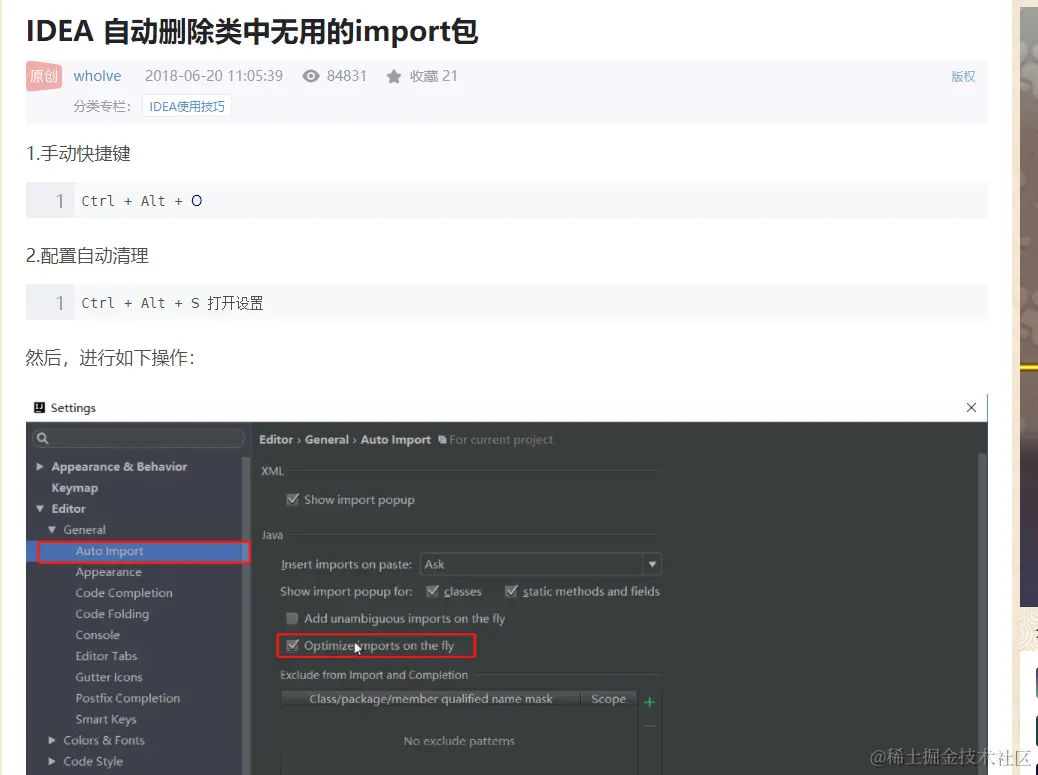
Task: Collapse the Editor tree node
Action: point(40,509)
